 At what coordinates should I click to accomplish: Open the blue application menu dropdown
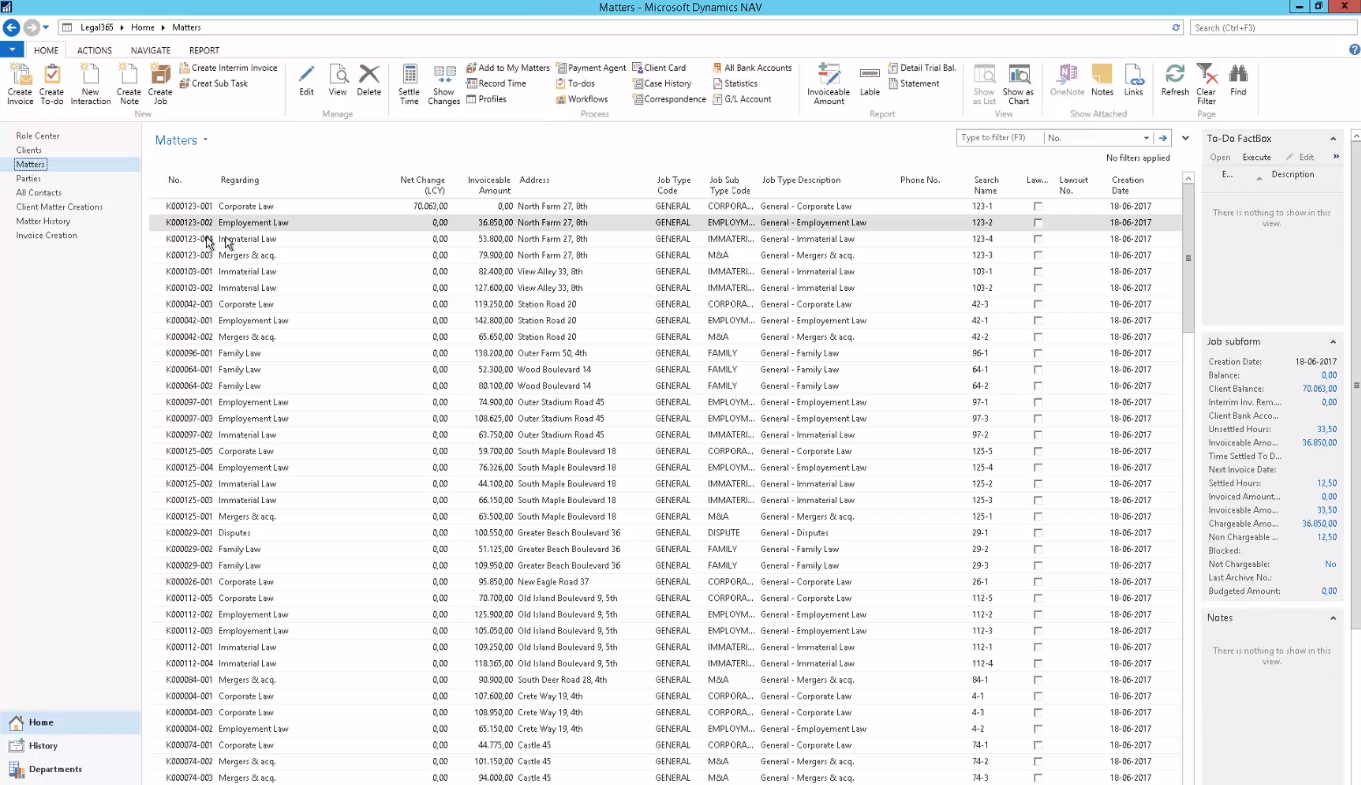12,49
